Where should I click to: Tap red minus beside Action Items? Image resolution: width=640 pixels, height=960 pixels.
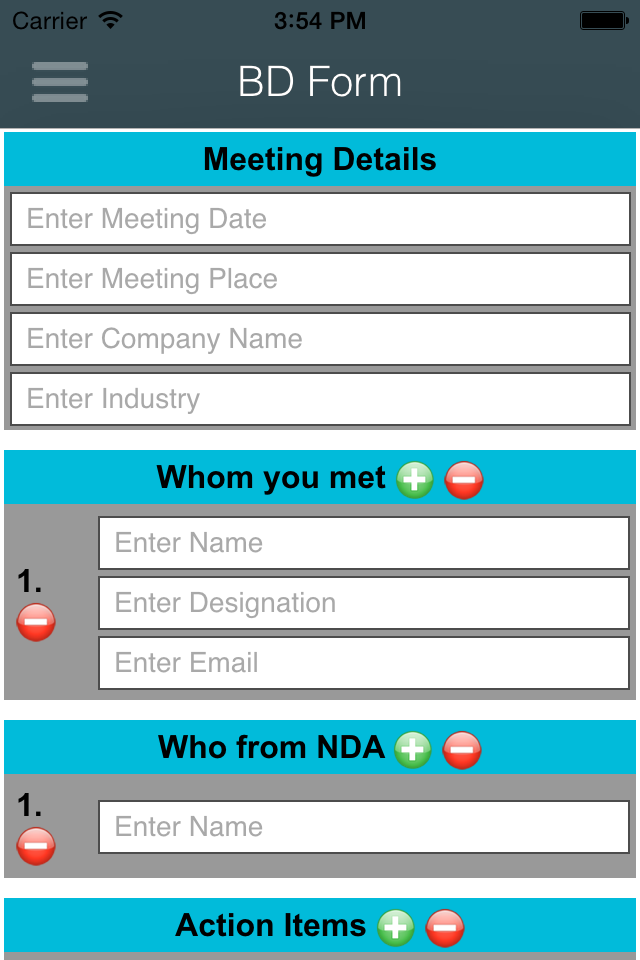[445, 927]
